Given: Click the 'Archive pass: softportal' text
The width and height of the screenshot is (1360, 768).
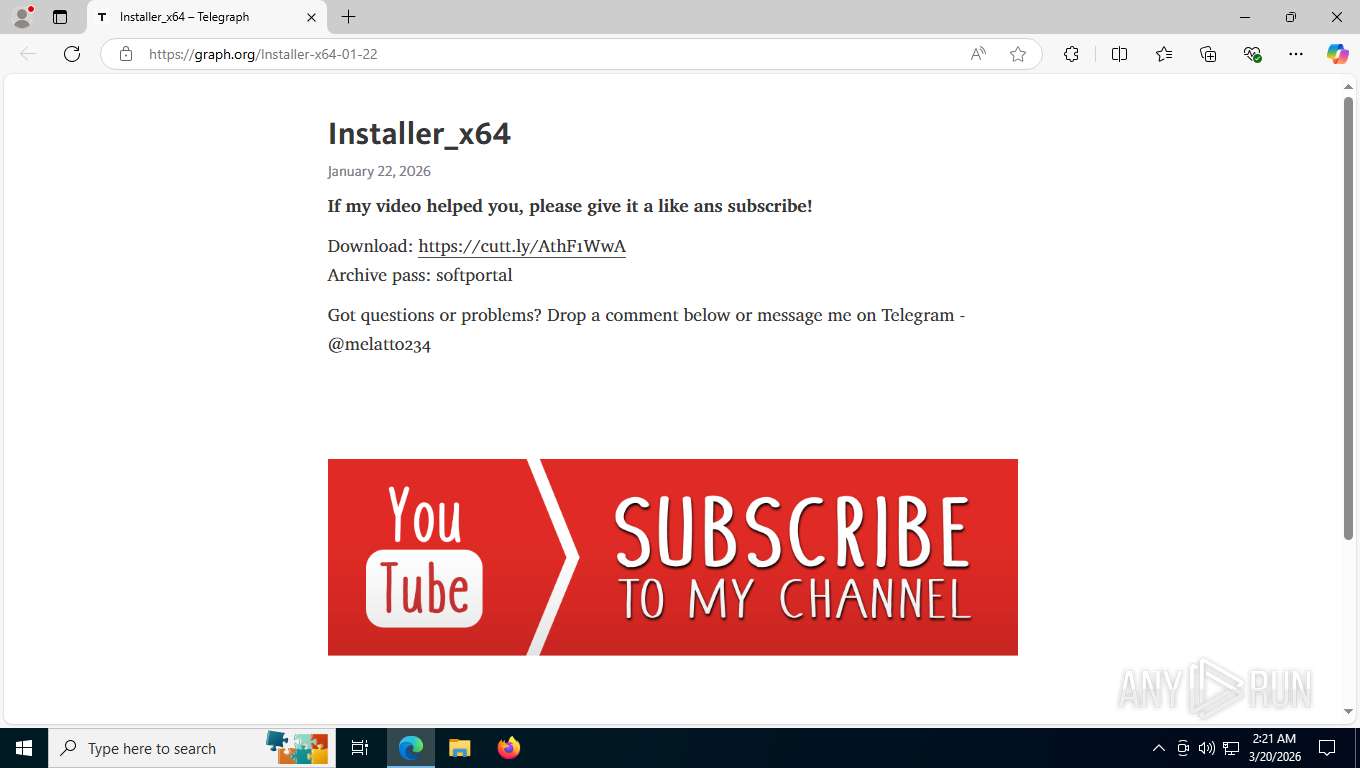Looking at the screenshot, I should pyautogui.click(x=420, y=275).
